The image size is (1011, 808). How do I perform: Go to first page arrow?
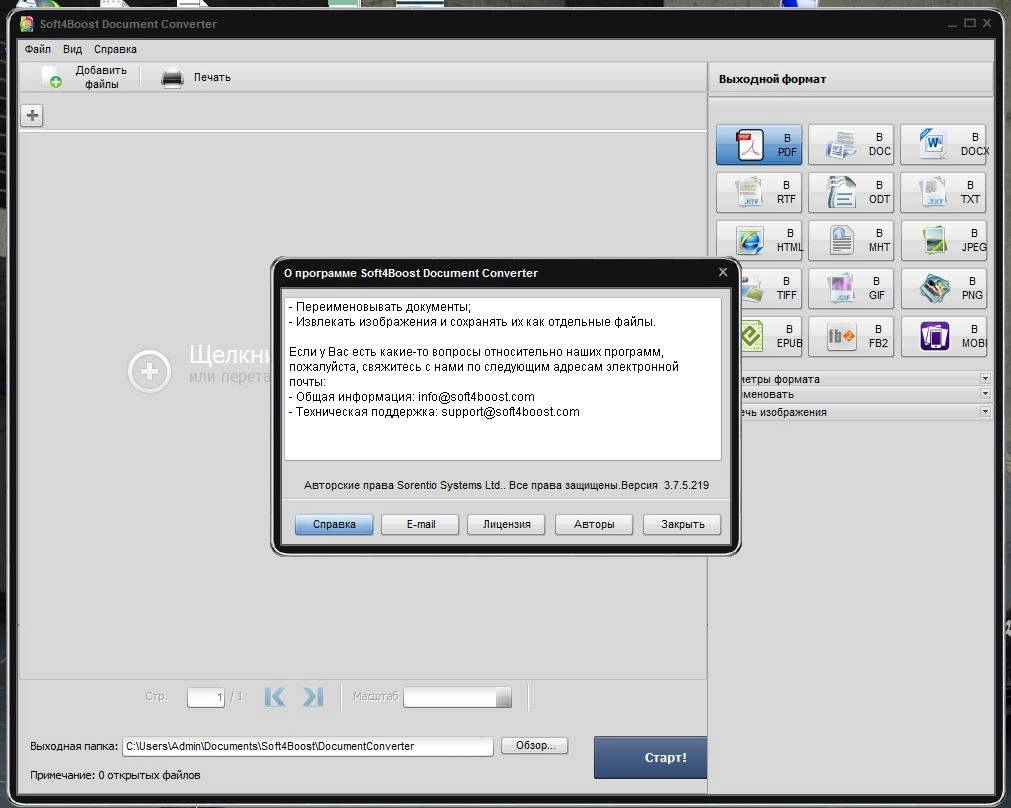pyautogui.click(x=275, y=696)
